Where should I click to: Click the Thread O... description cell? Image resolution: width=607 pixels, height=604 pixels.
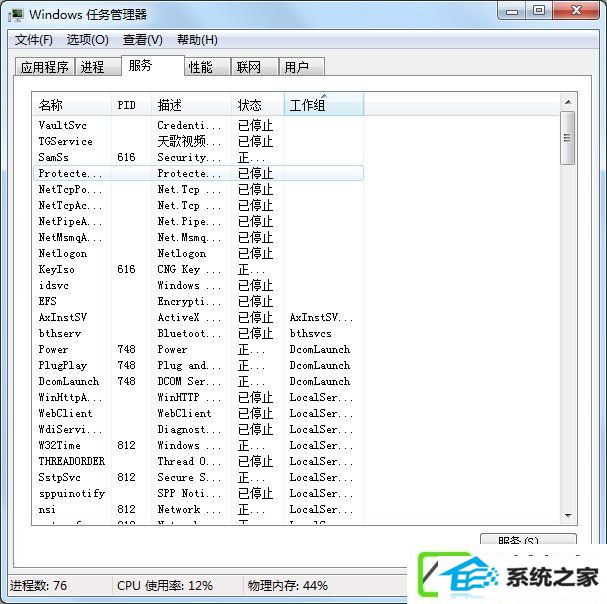click(189, 461)
